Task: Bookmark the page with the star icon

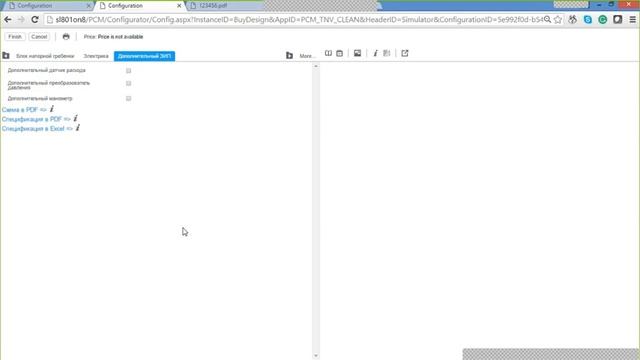Action: (x=558, y=20)
